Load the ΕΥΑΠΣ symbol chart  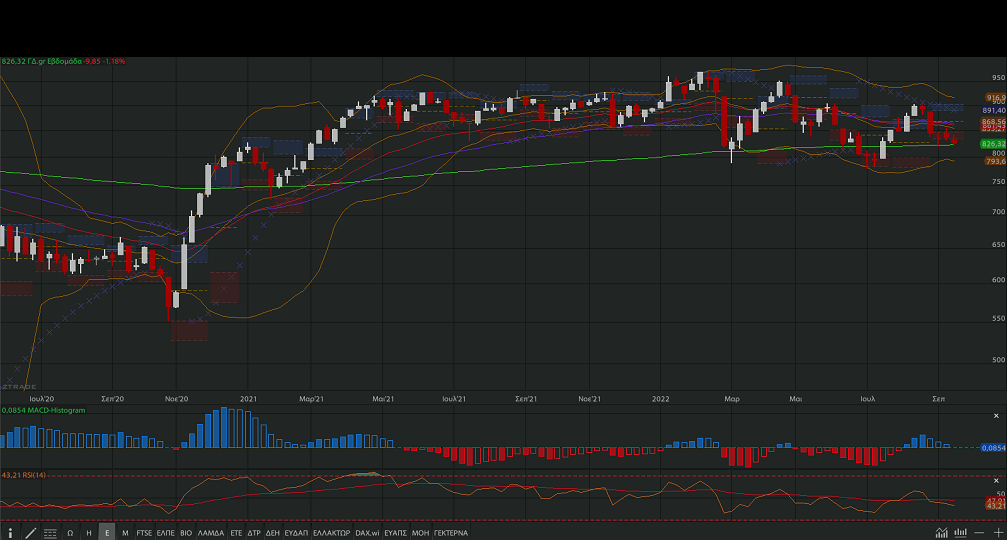[396, 533]
